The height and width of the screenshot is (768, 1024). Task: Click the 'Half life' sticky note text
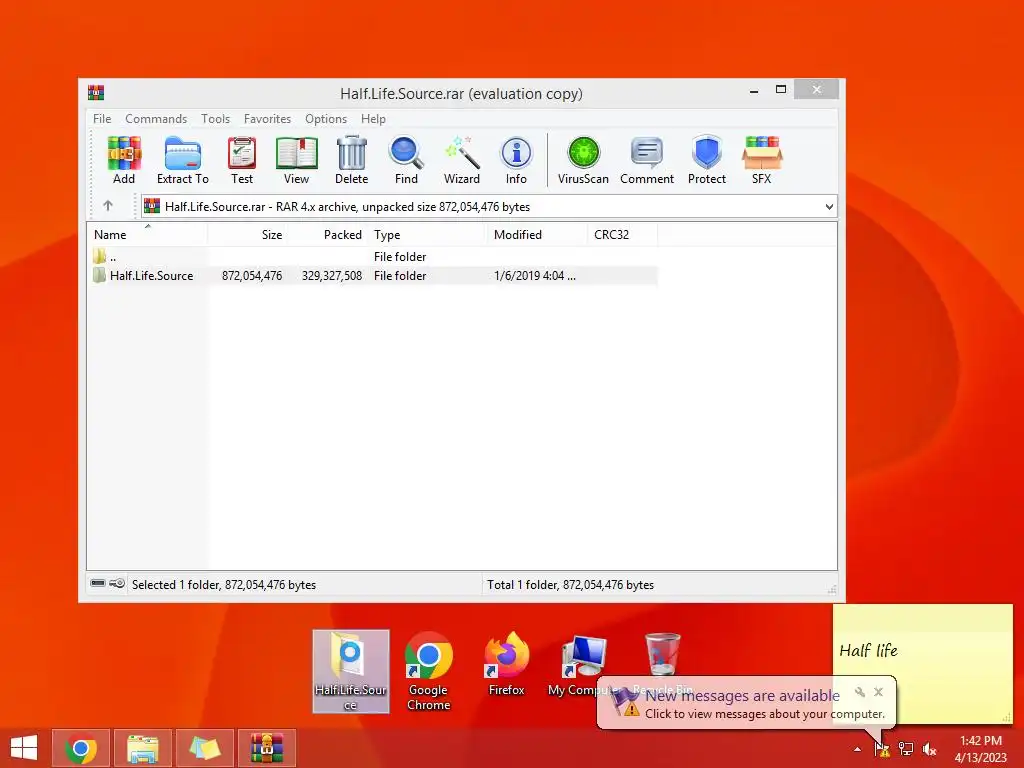(x=868, y=650)
